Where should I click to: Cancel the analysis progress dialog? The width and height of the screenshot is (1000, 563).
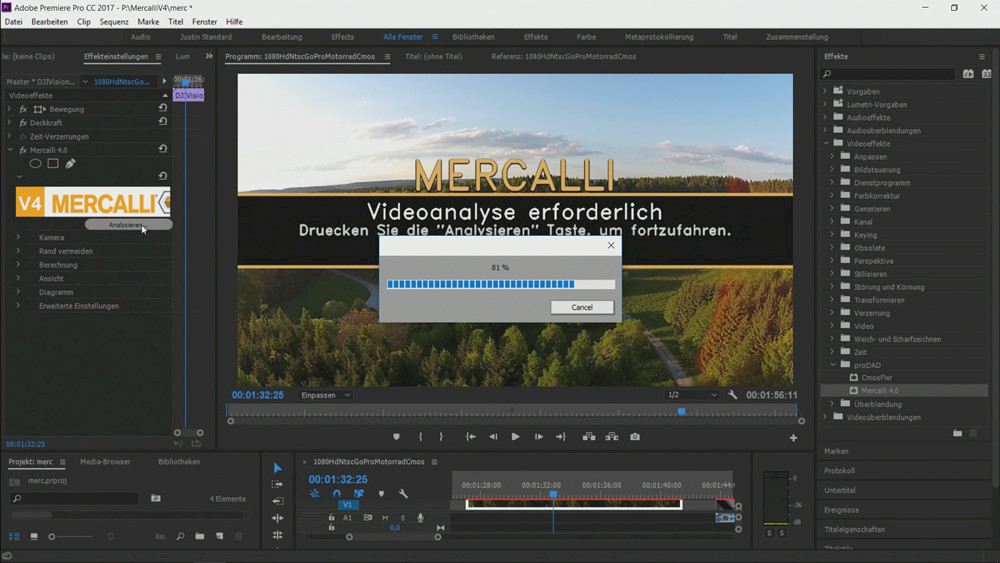tap(582, 307)
